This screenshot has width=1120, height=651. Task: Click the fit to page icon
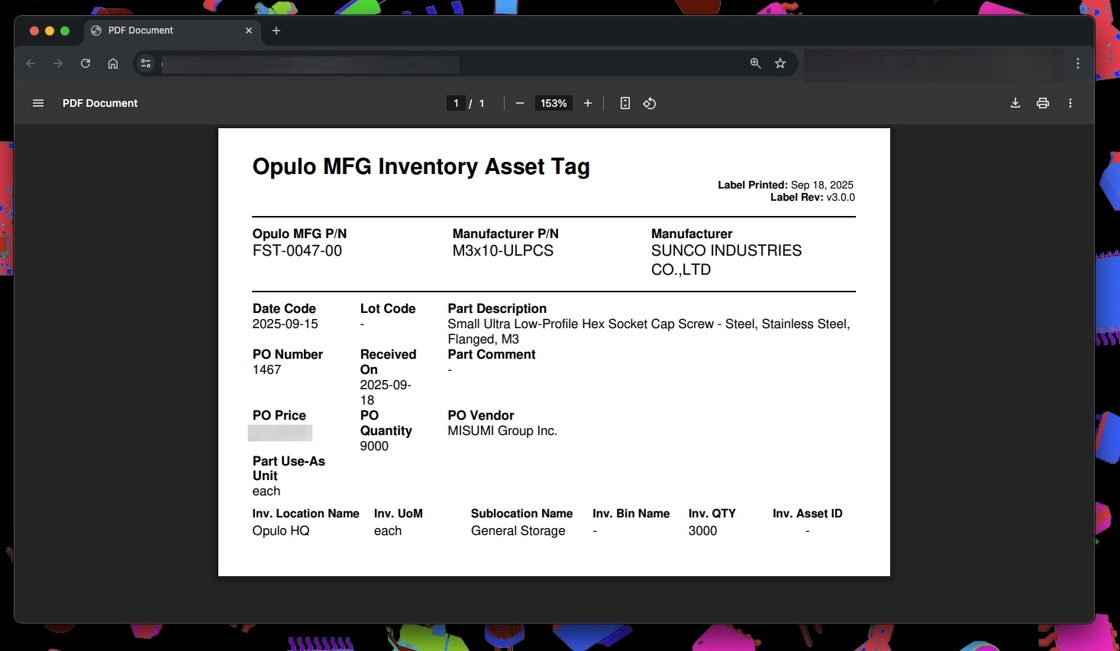pyautogui.click(x=625, y=103)
